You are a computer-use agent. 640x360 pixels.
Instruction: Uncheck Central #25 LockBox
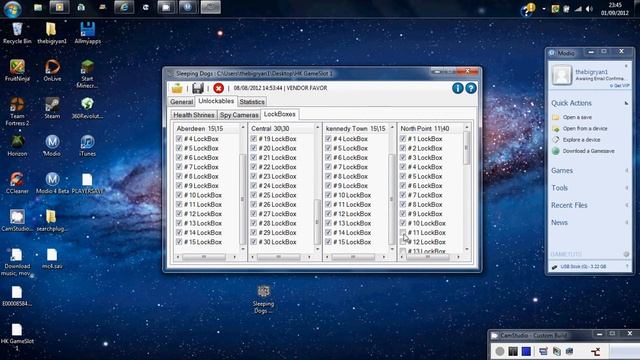(x=253, y=195)
